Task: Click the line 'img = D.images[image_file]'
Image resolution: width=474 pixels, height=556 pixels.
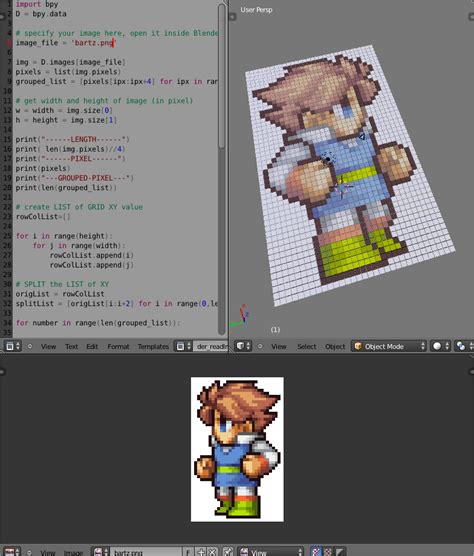Action: [x=70, y=62]
